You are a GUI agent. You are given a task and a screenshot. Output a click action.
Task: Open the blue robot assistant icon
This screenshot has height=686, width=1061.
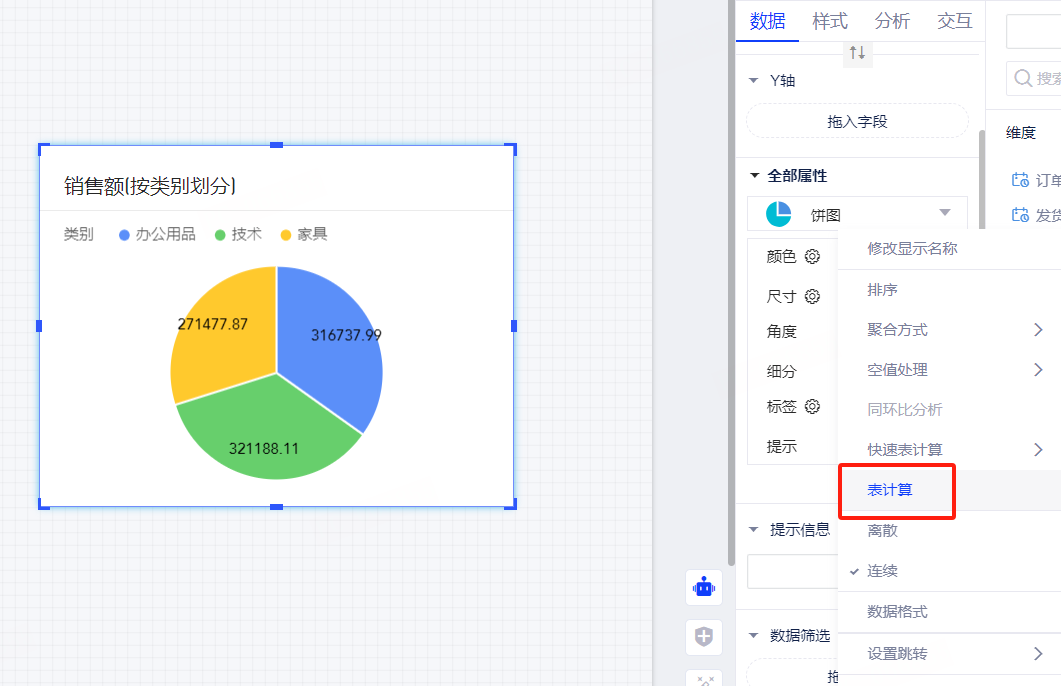pos(705,588)
